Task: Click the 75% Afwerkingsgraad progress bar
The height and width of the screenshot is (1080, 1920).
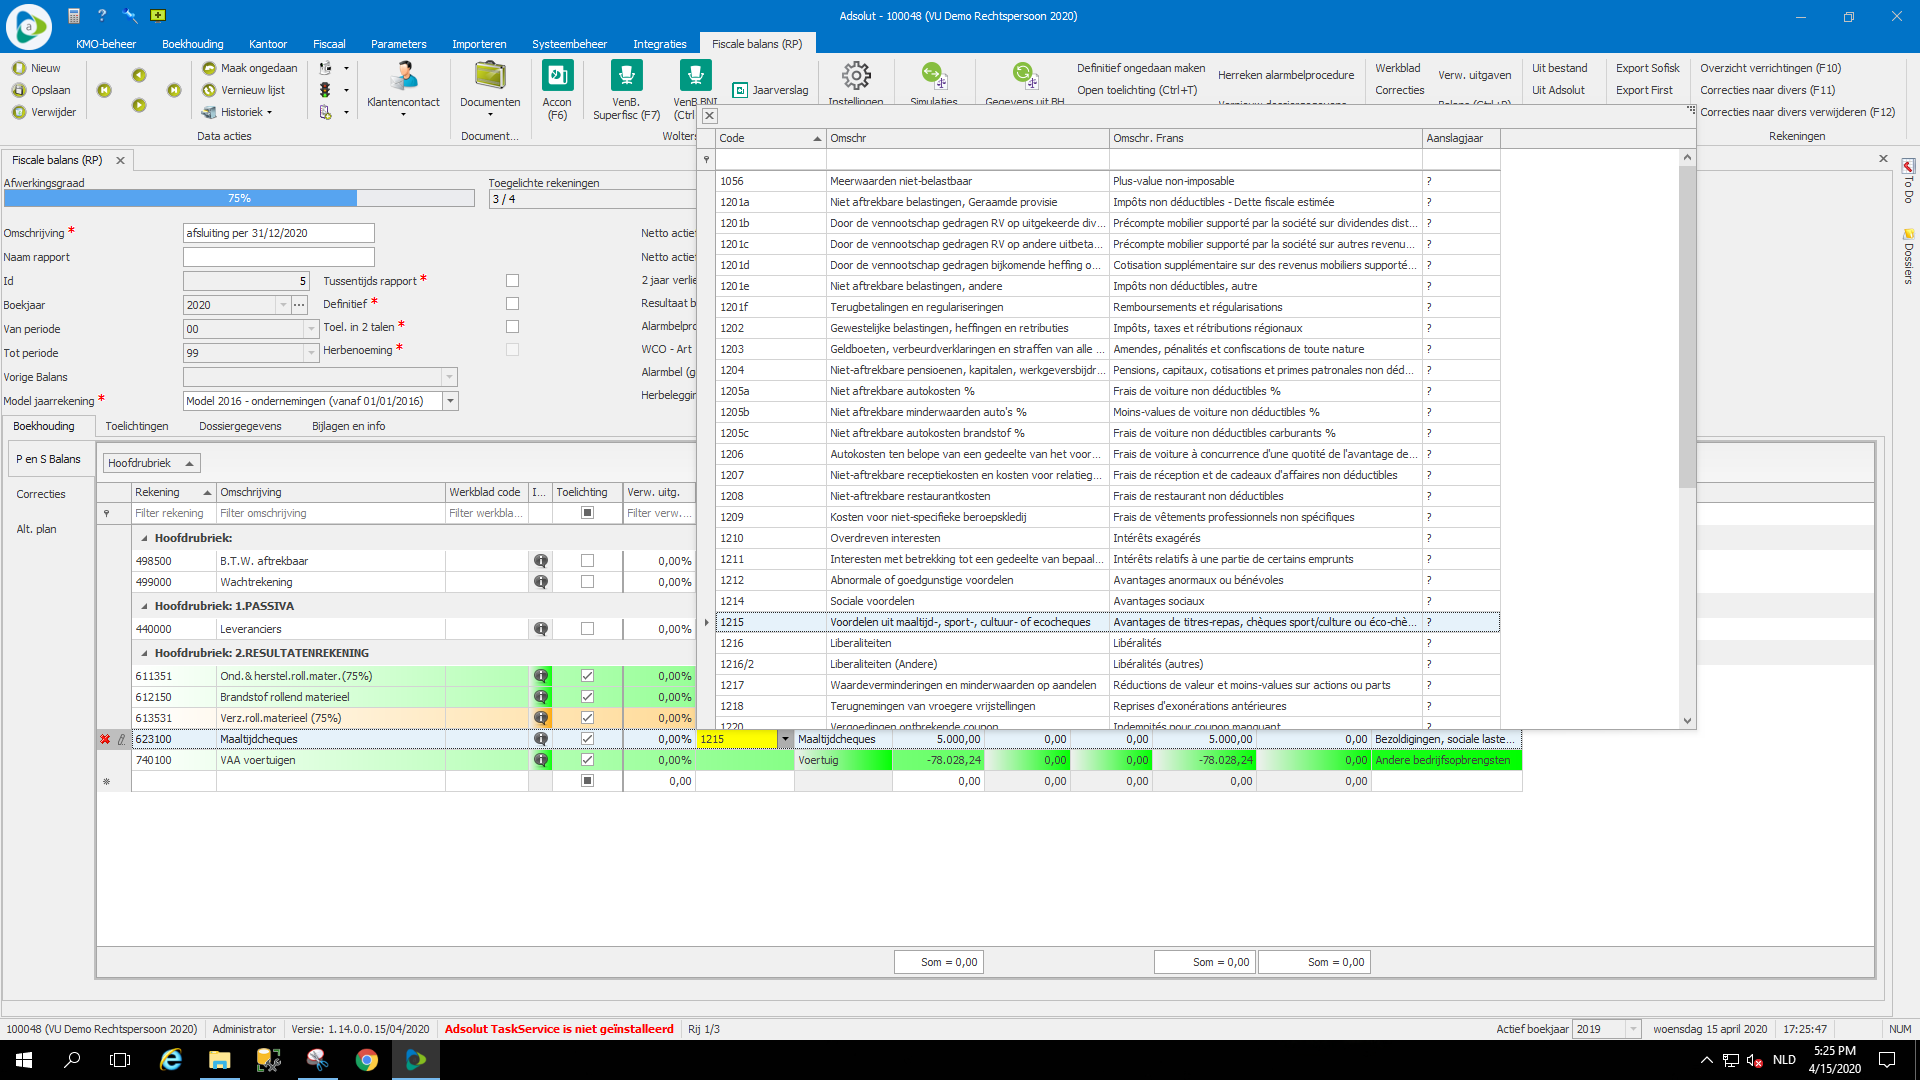Action: pos(239,198)
